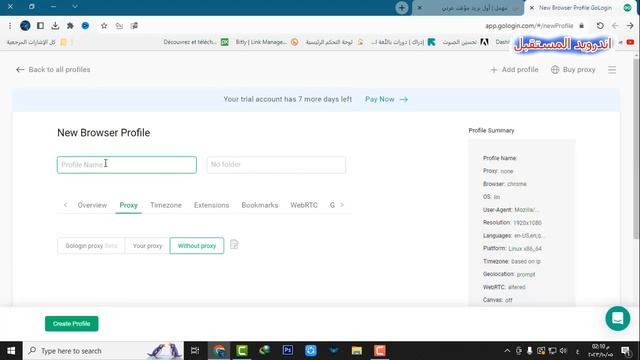Click Add profile at top right
The image size is (640, 360).
514,70
